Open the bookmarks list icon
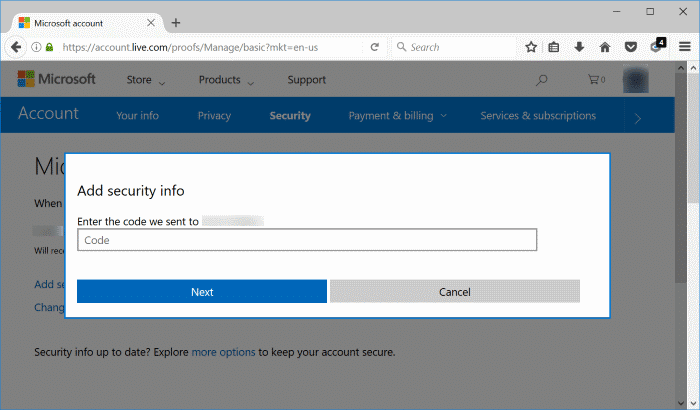The width and height of the screenshot is (700, 410). coord(554,47)
